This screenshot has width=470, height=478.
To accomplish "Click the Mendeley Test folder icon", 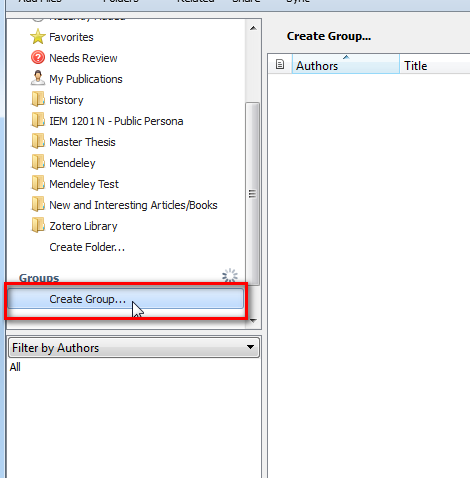I will coord(38,183).
